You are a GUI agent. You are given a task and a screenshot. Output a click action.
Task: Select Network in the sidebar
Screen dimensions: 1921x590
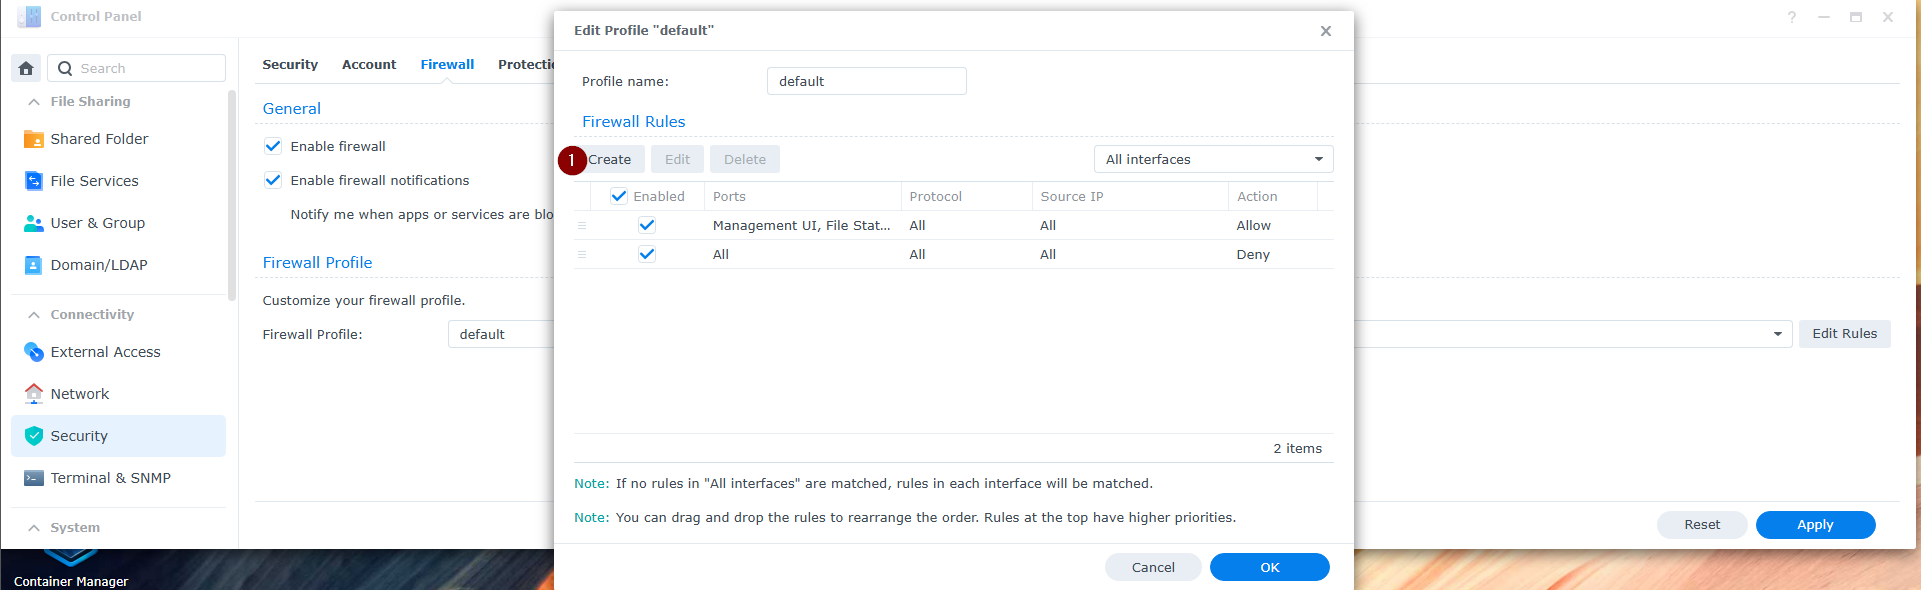(80, 394)
